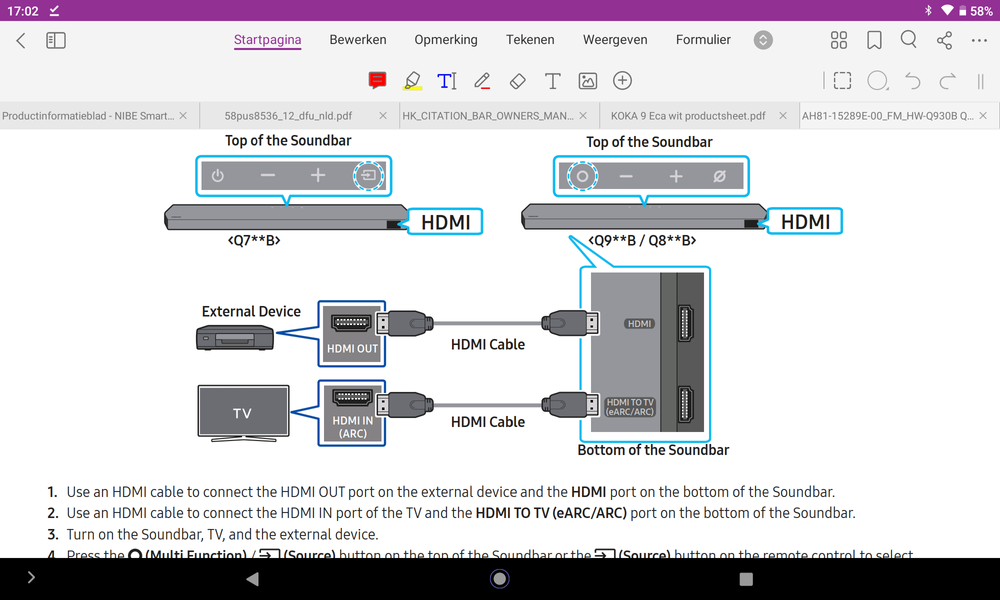Select the lasso circle selection tool
Screen dimensions: 1000x600
pos(878,81)
